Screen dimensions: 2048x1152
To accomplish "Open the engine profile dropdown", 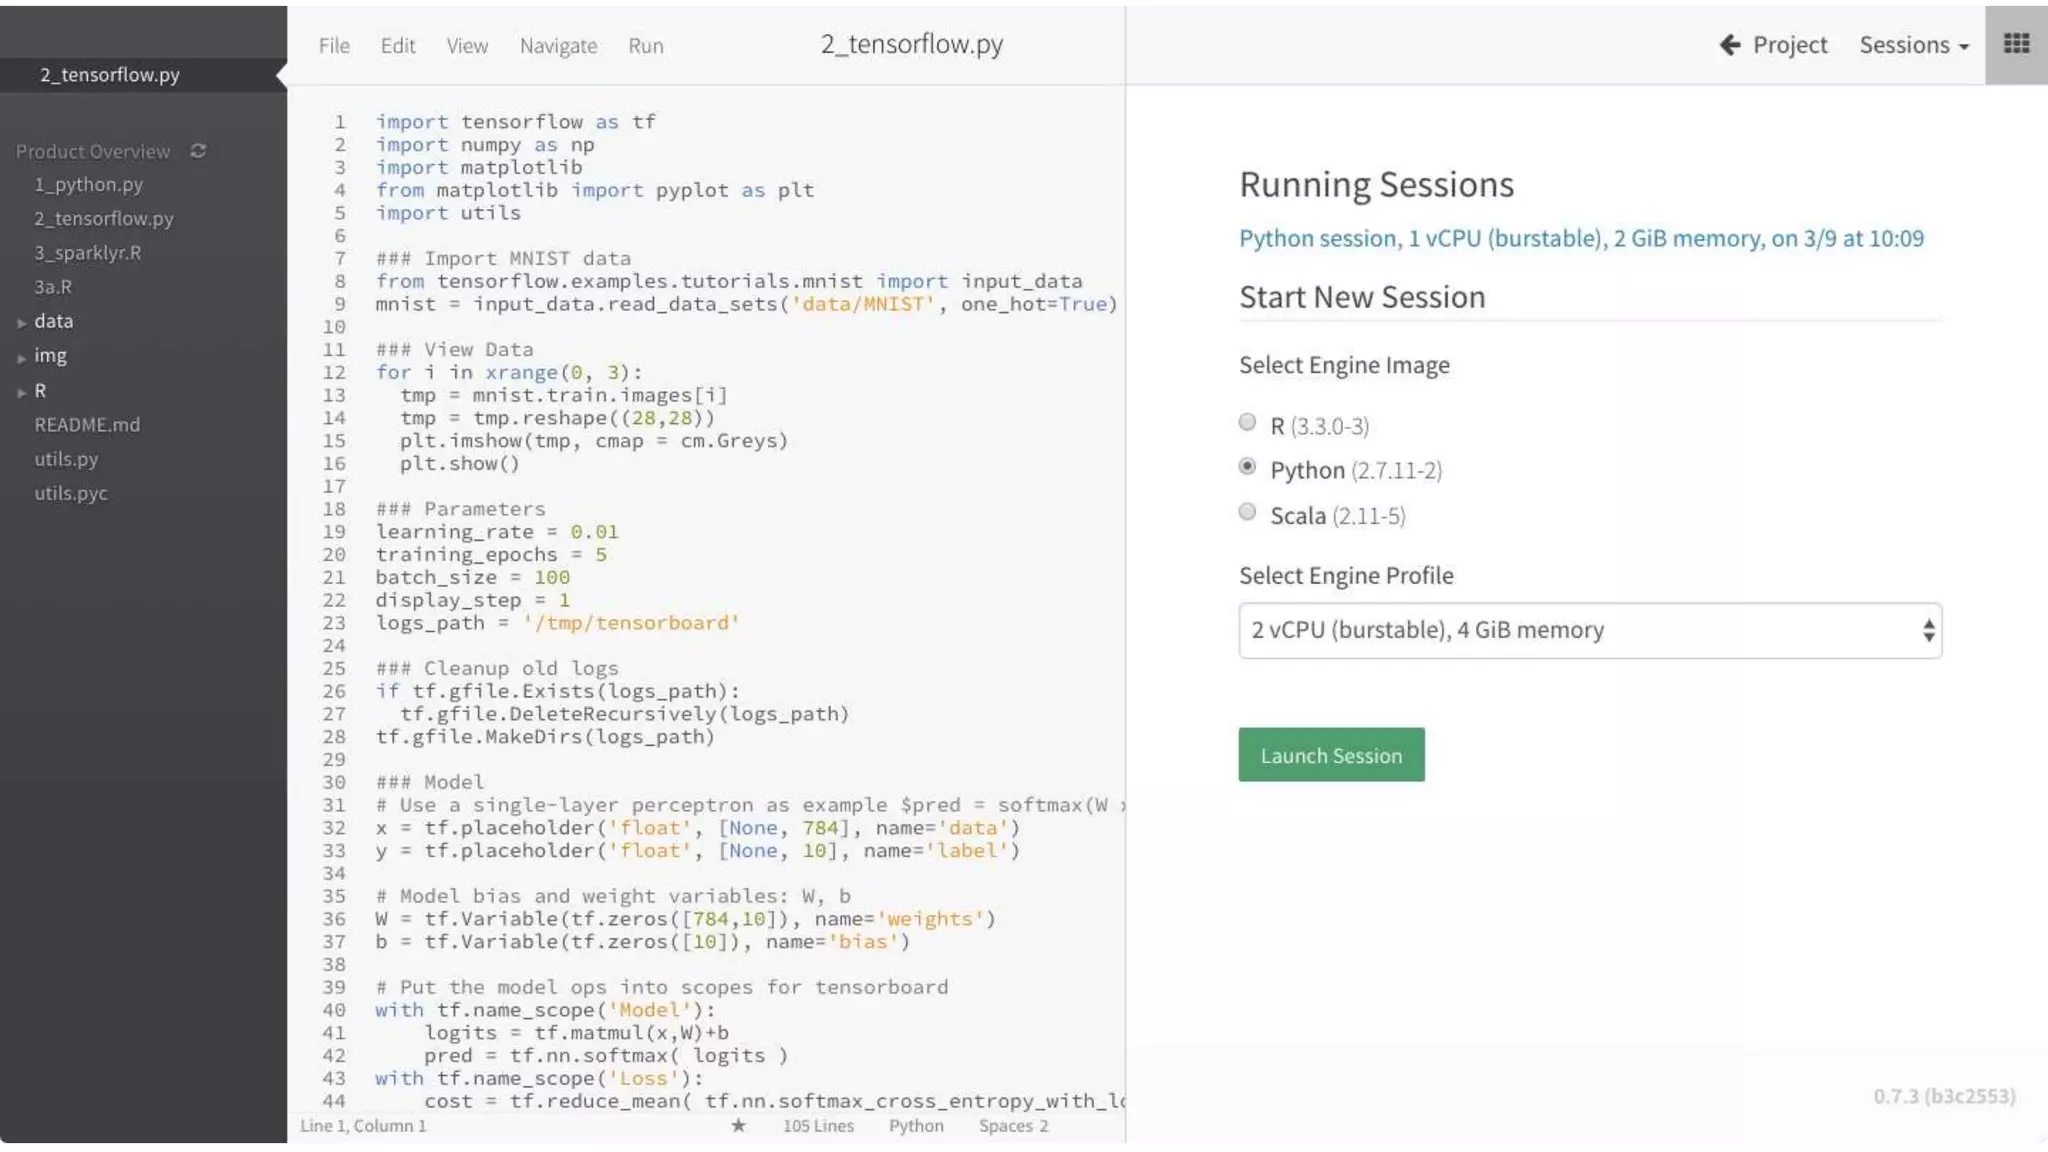I will tap(1589, 630).
